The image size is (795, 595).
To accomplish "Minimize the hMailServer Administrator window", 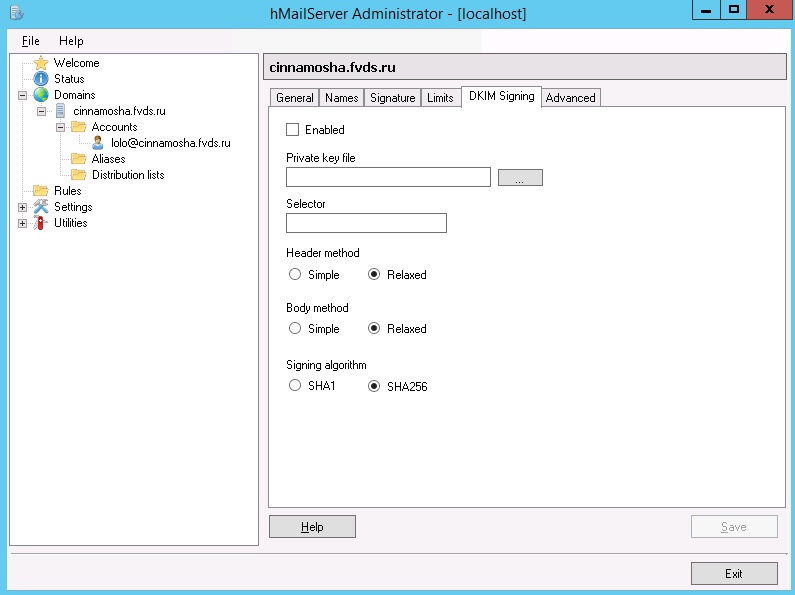I will point(706,10).
